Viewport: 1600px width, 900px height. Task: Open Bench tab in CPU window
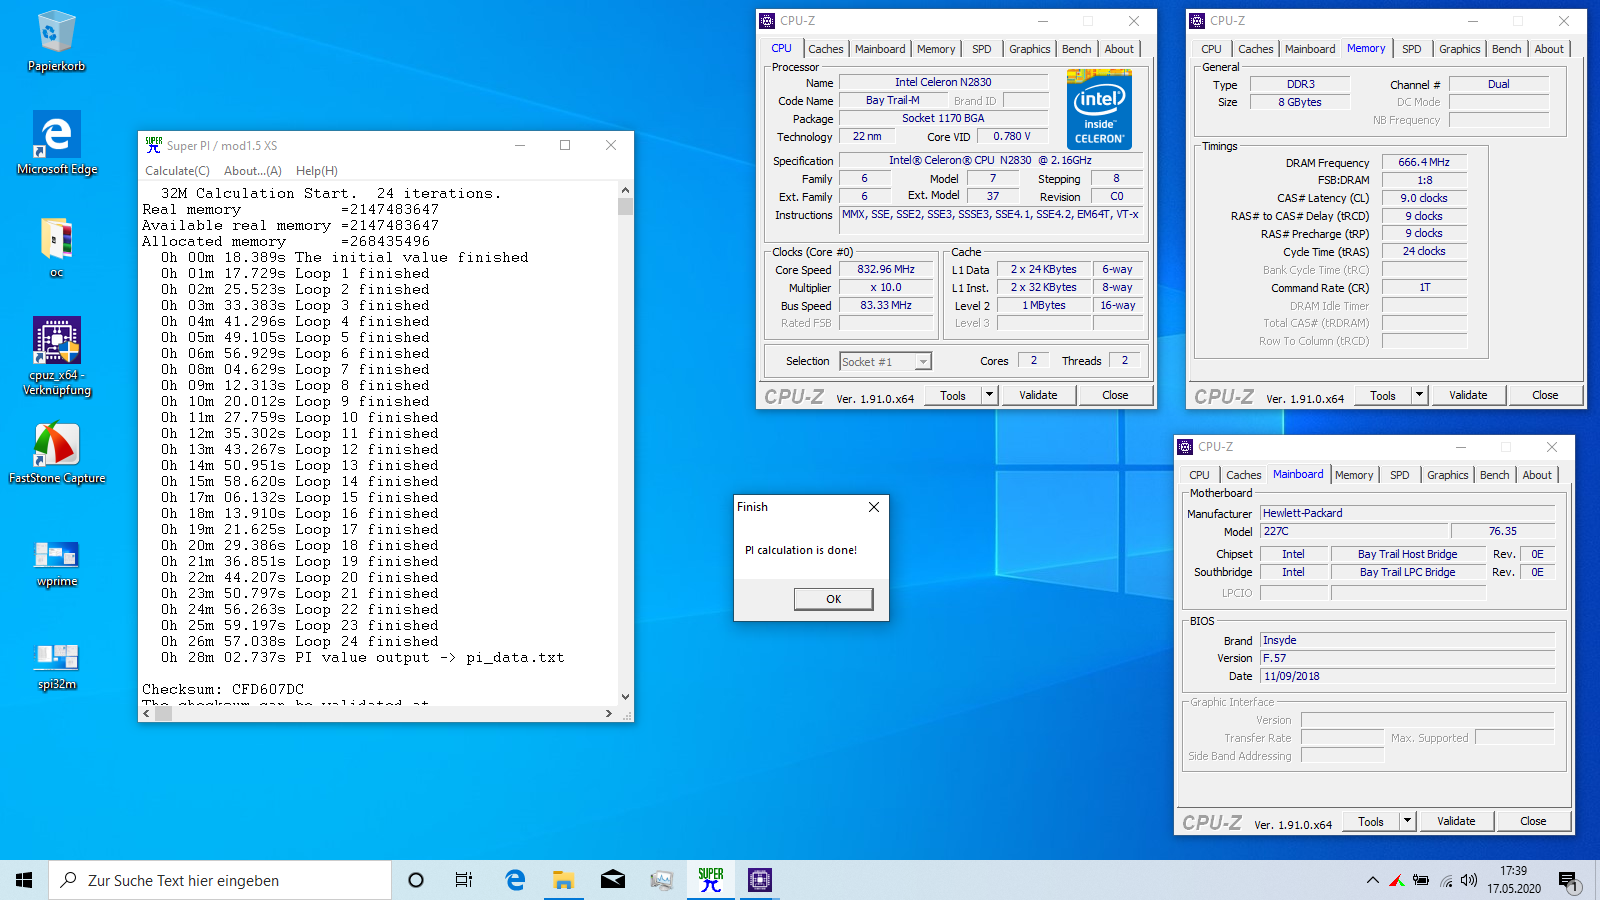pyautogui.click(x=1077, y=49)
